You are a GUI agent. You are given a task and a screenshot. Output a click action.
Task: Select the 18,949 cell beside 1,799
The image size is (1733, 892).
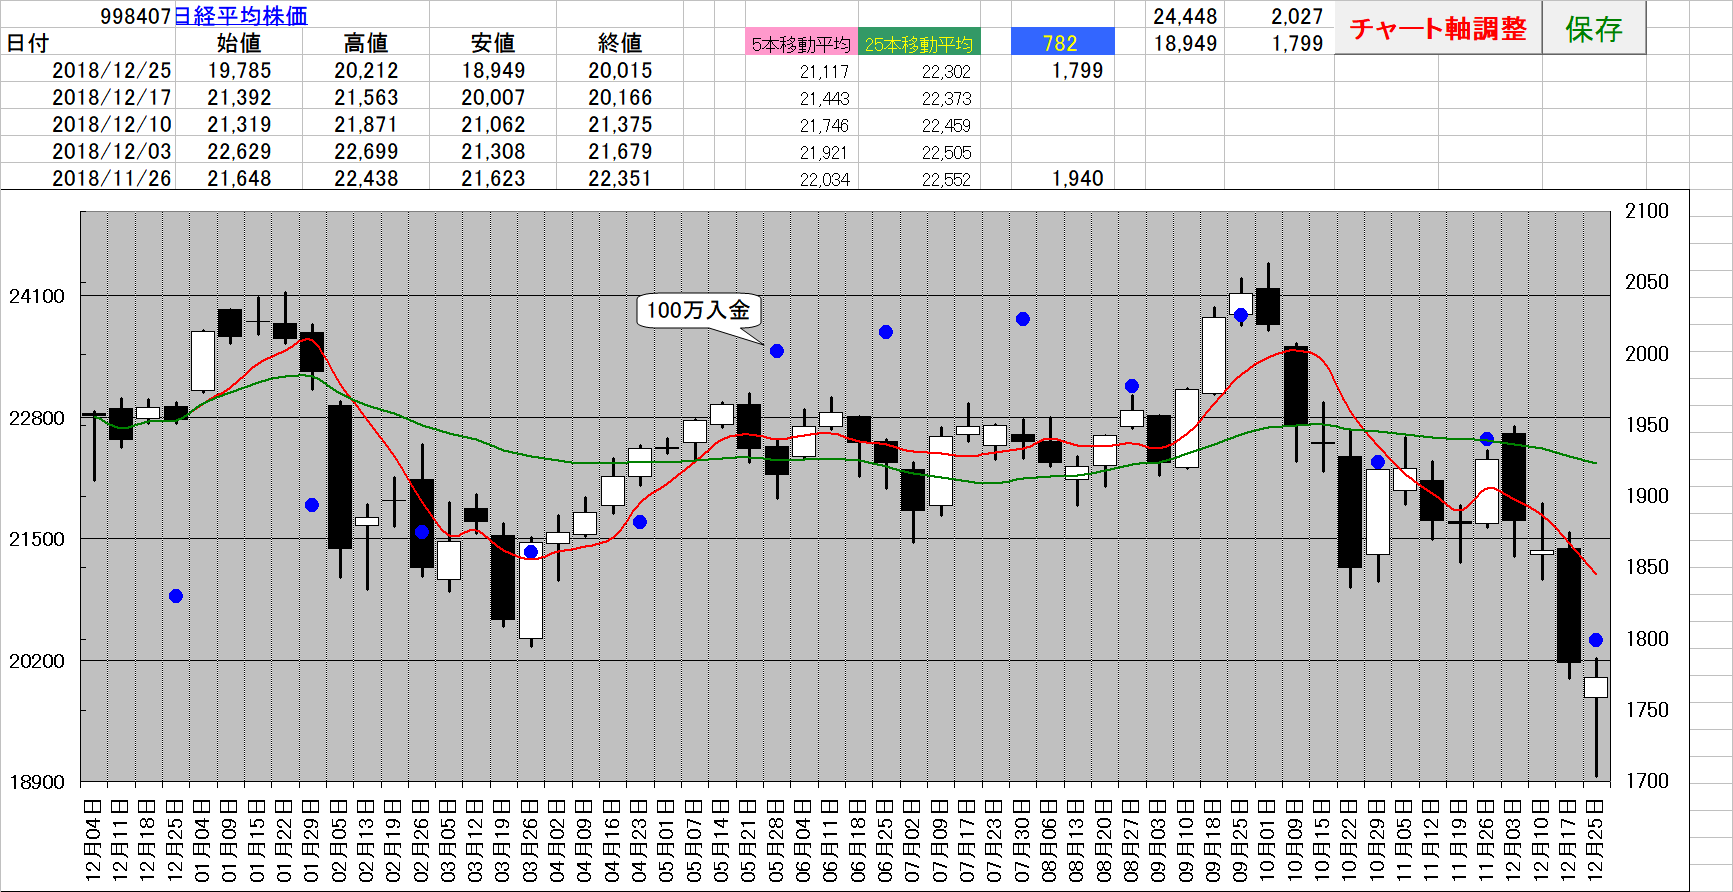1184,43
